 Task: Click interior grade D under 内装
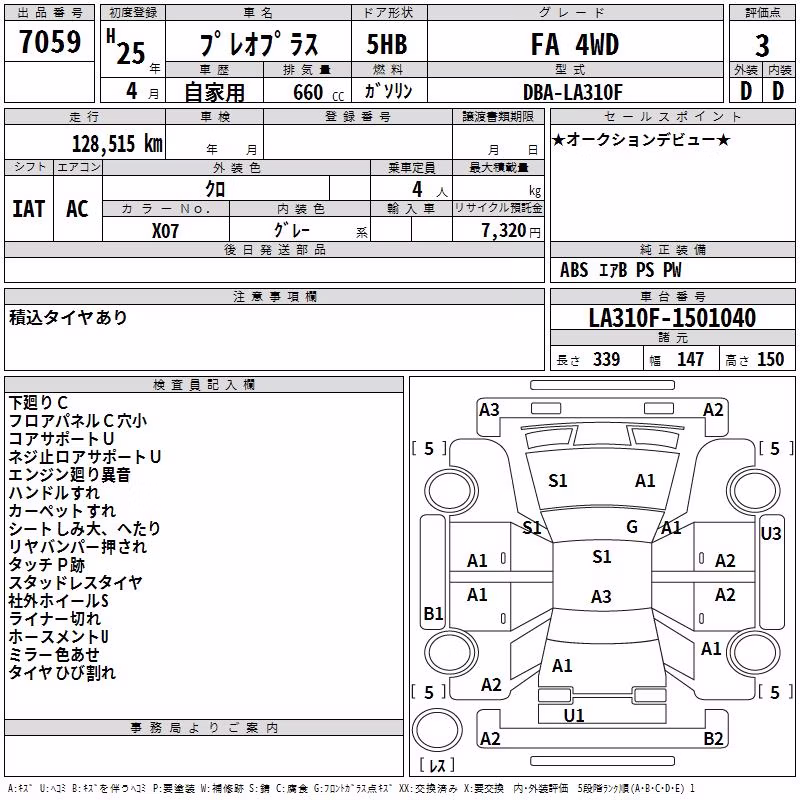click(x=778, y=91)
